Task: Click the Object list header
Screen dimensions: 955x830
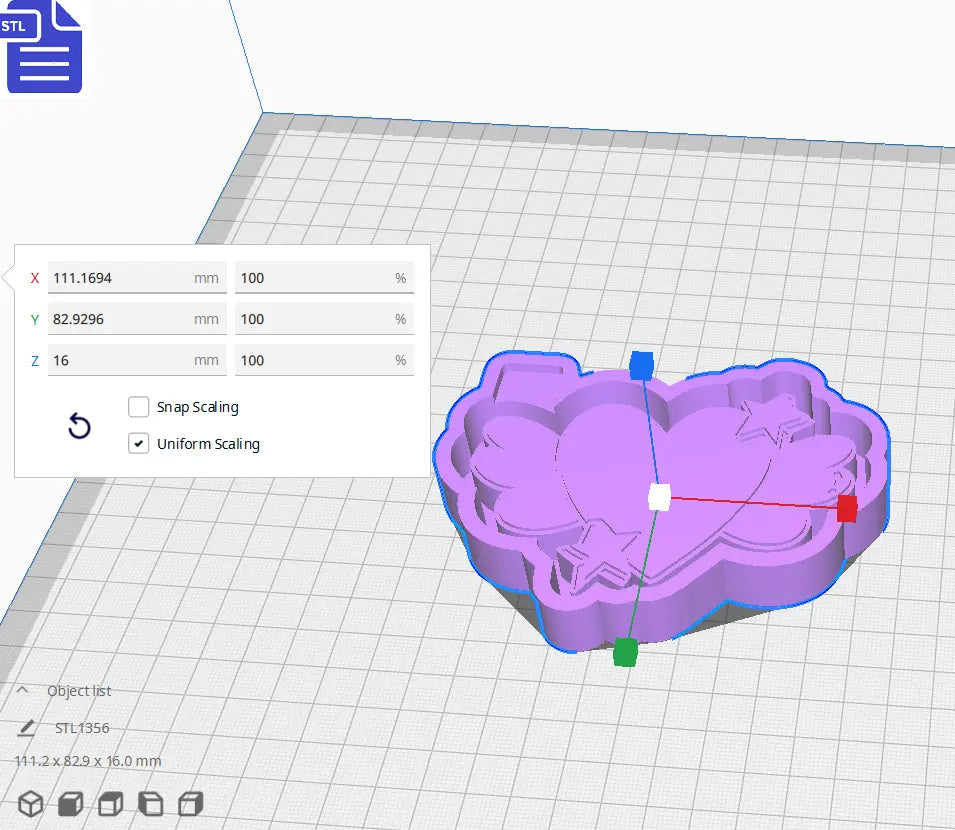Action: tap(80, 690)
